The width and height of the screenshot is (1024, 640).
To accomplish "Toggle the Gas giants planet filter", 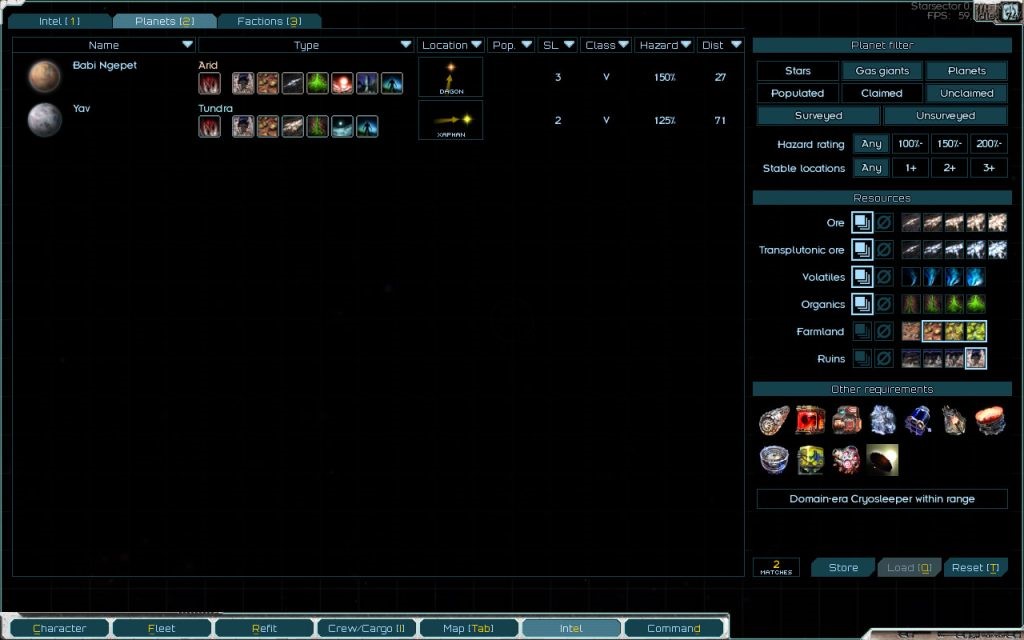I will [882, 71].
